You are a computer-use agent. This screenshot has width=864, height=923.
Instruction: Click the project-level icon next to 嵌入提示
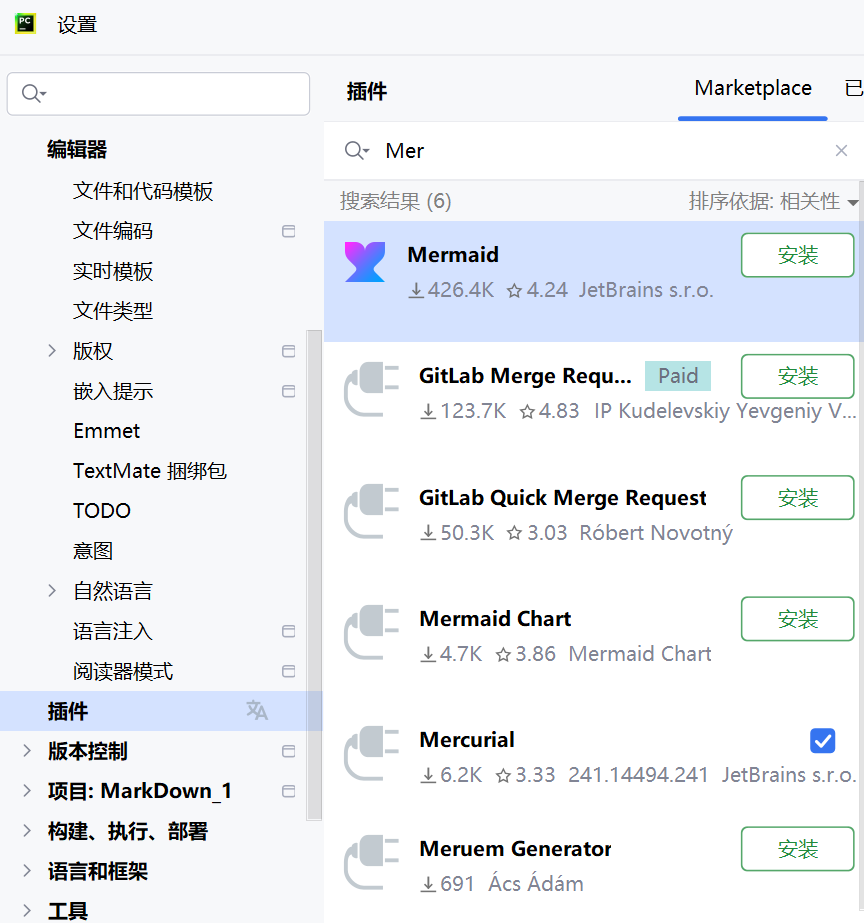coord(288,391)
